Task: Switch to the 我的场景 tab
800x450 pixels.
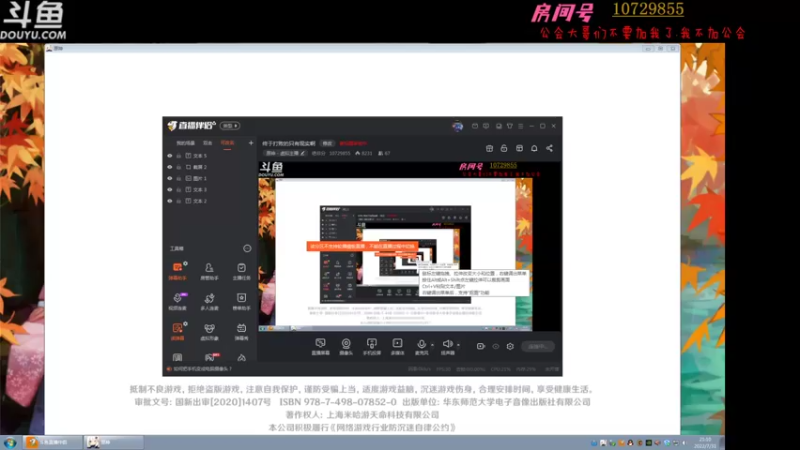Action: (x=185, y=143)
